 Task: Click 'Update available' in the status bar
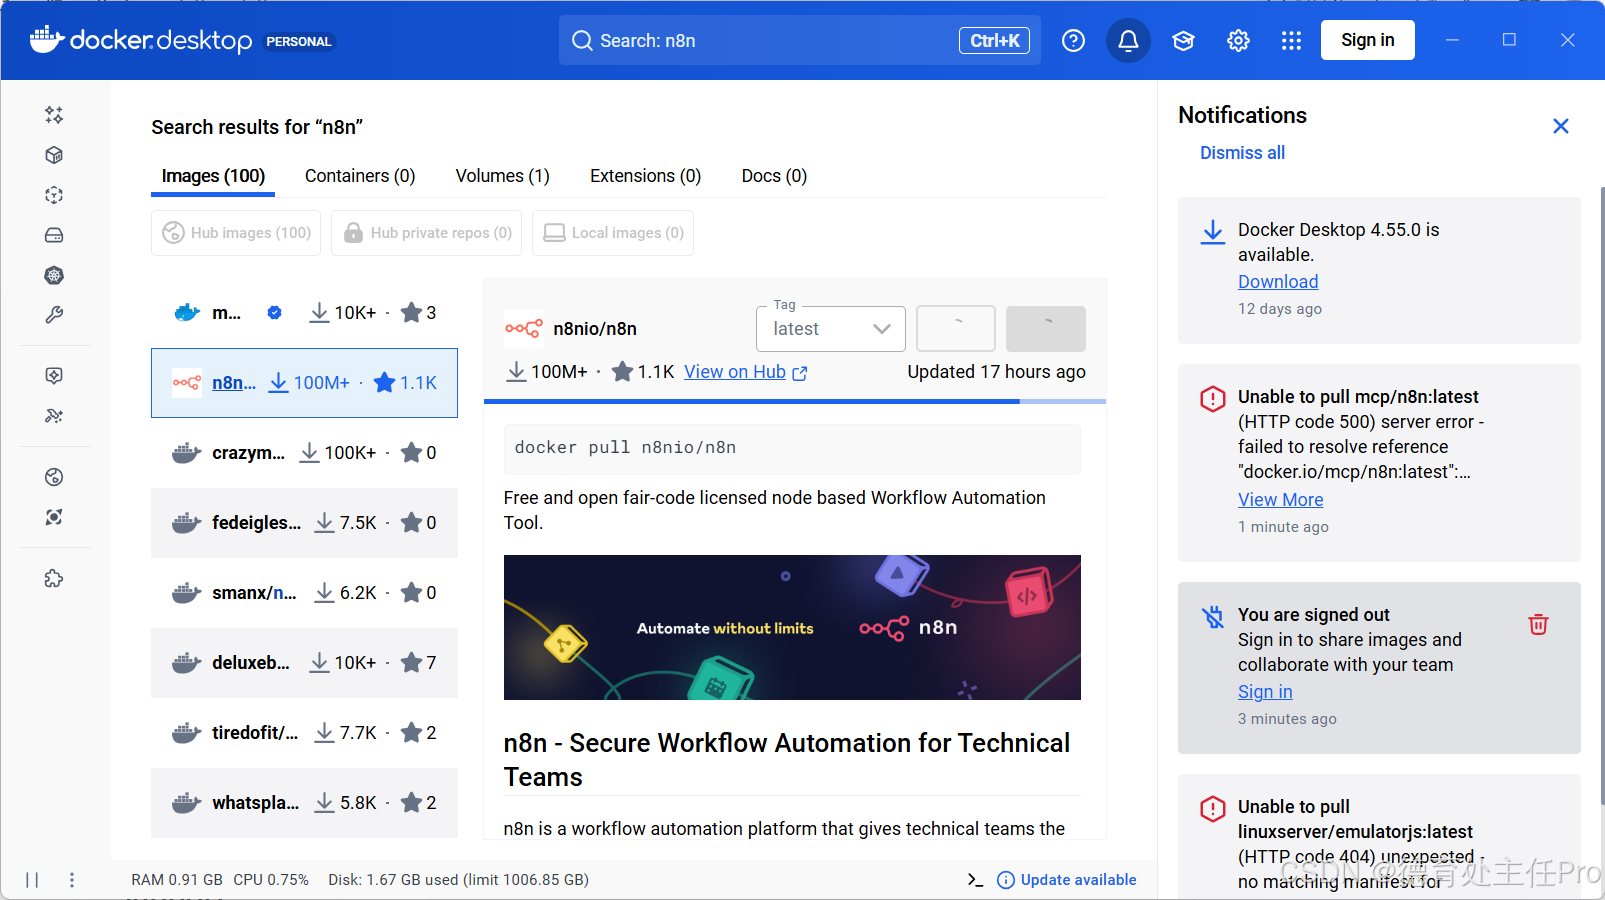pos(1067,880)
